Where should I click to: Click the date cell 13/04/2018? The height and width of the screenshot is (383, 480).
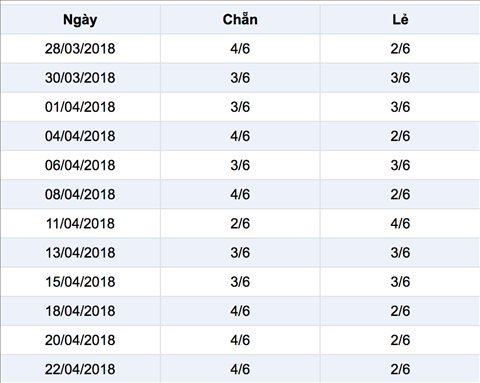pos(80,253)
